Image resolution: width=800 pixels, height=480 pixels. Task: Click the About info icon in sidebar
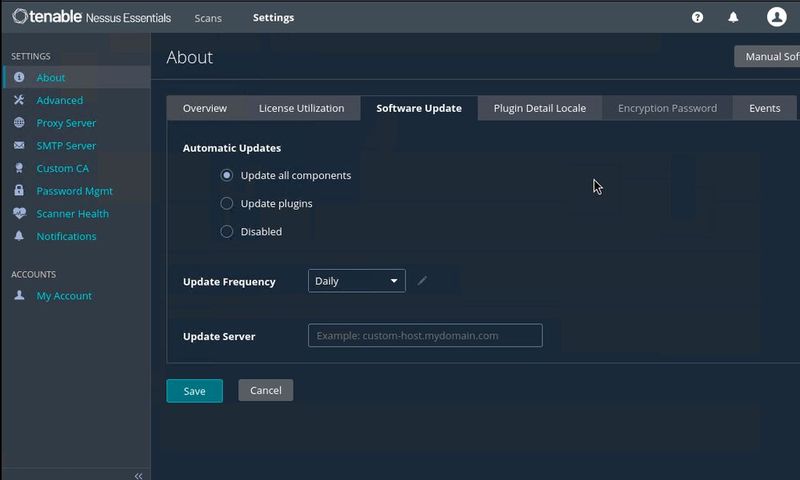pos(19,77)
